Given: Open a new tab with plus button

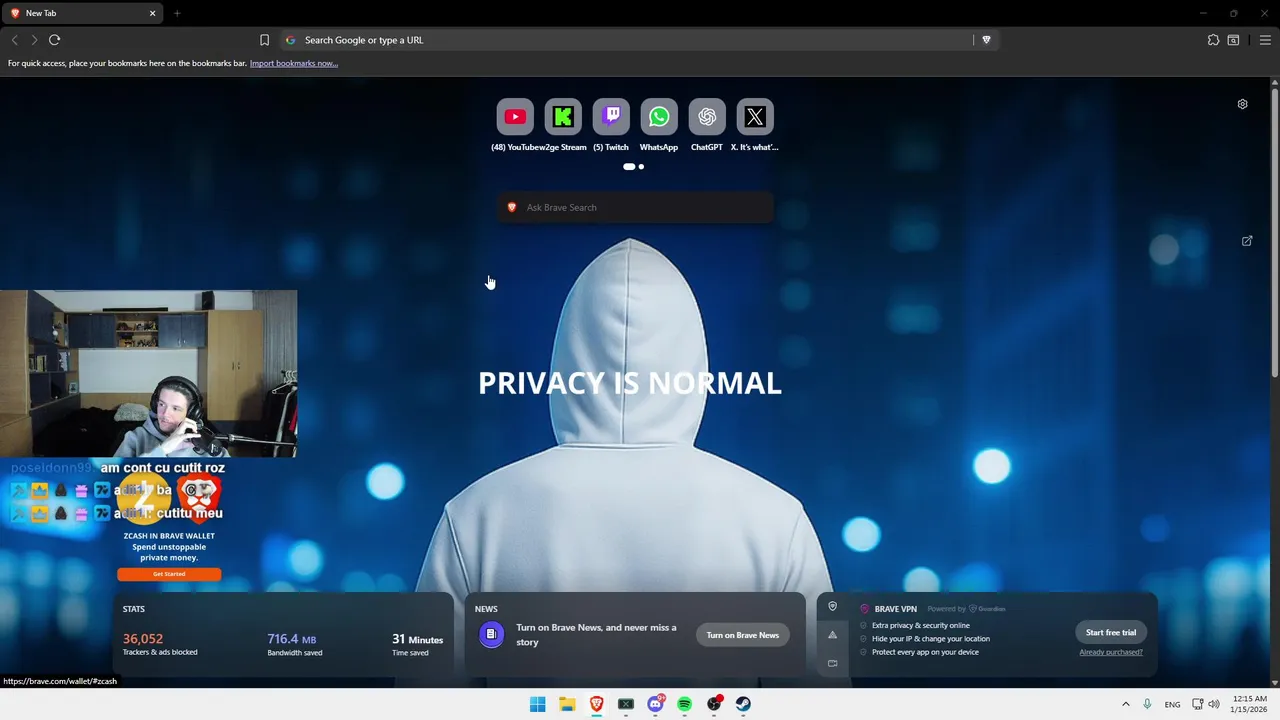Looking at the screenshot, I should click(x=177, y=13).
